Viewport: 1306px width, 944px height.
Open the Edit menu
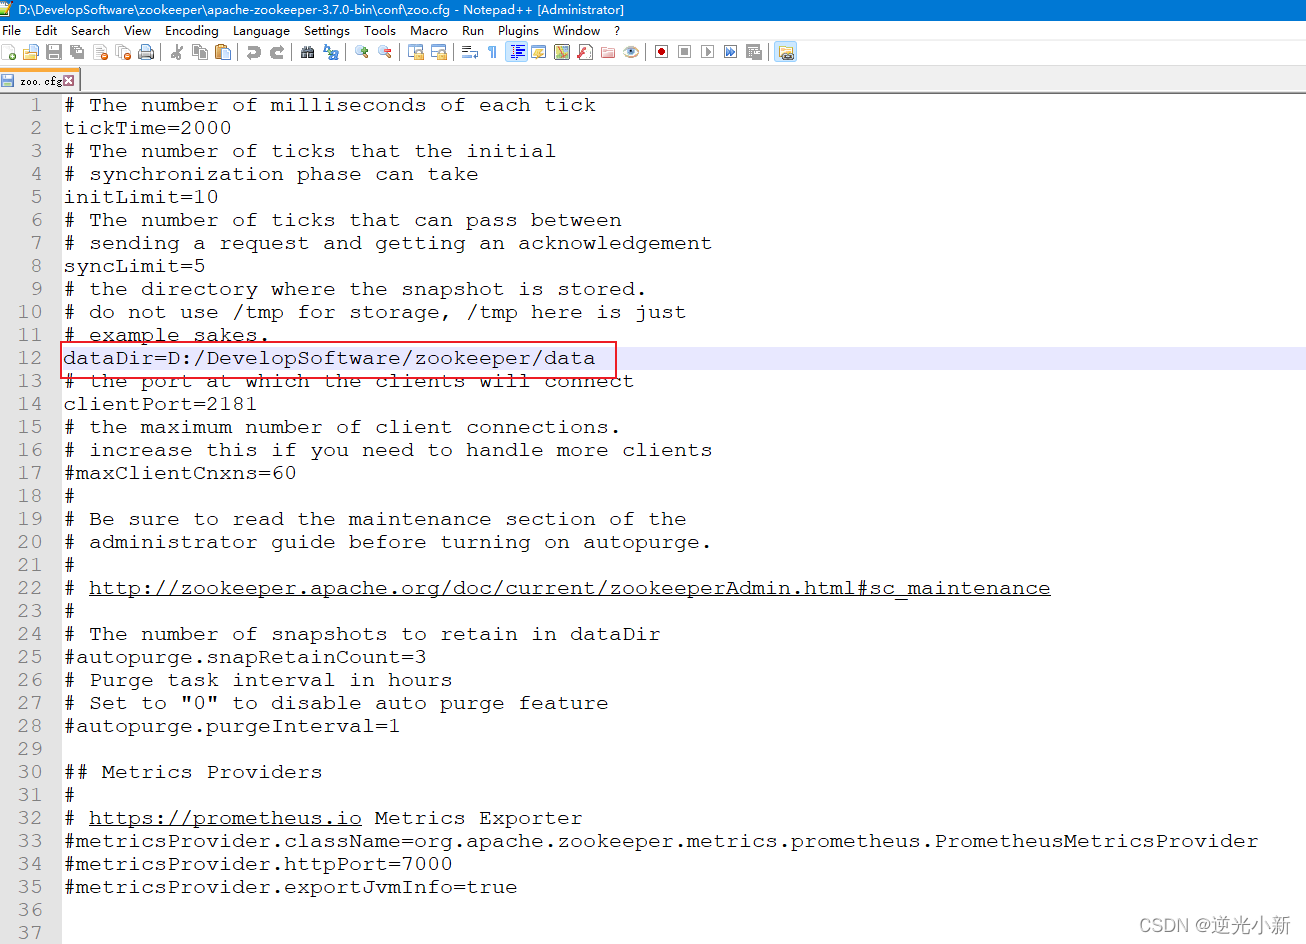46,30
